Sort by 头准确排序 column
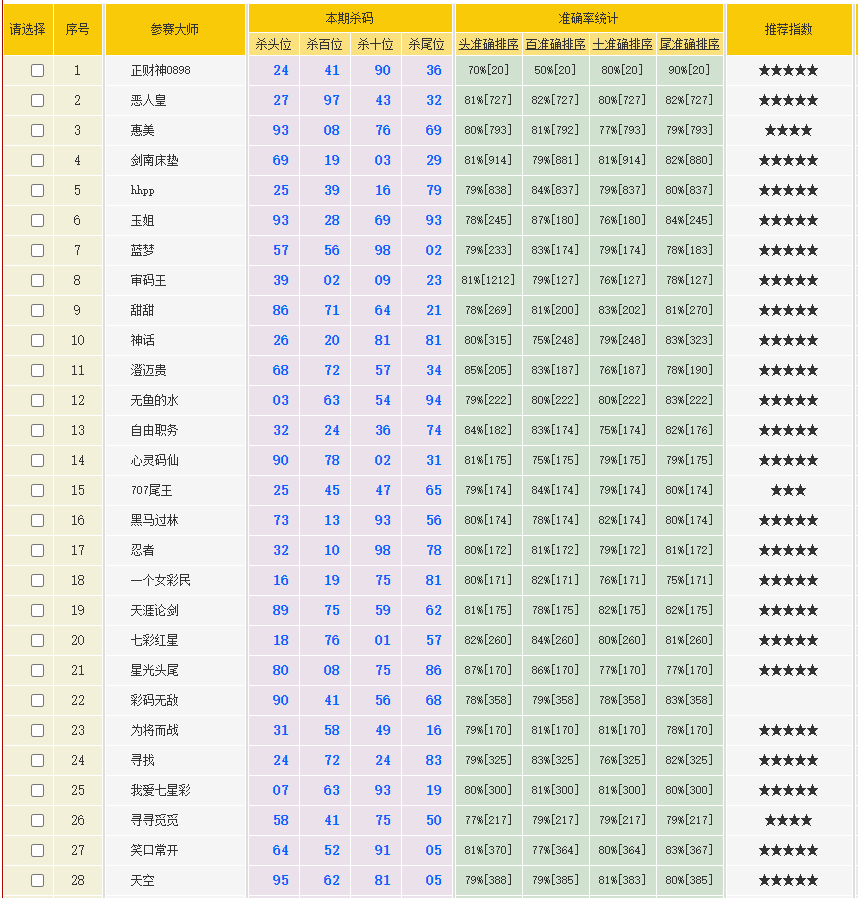This screenshot has height=898, width=858. coord(488,45)
